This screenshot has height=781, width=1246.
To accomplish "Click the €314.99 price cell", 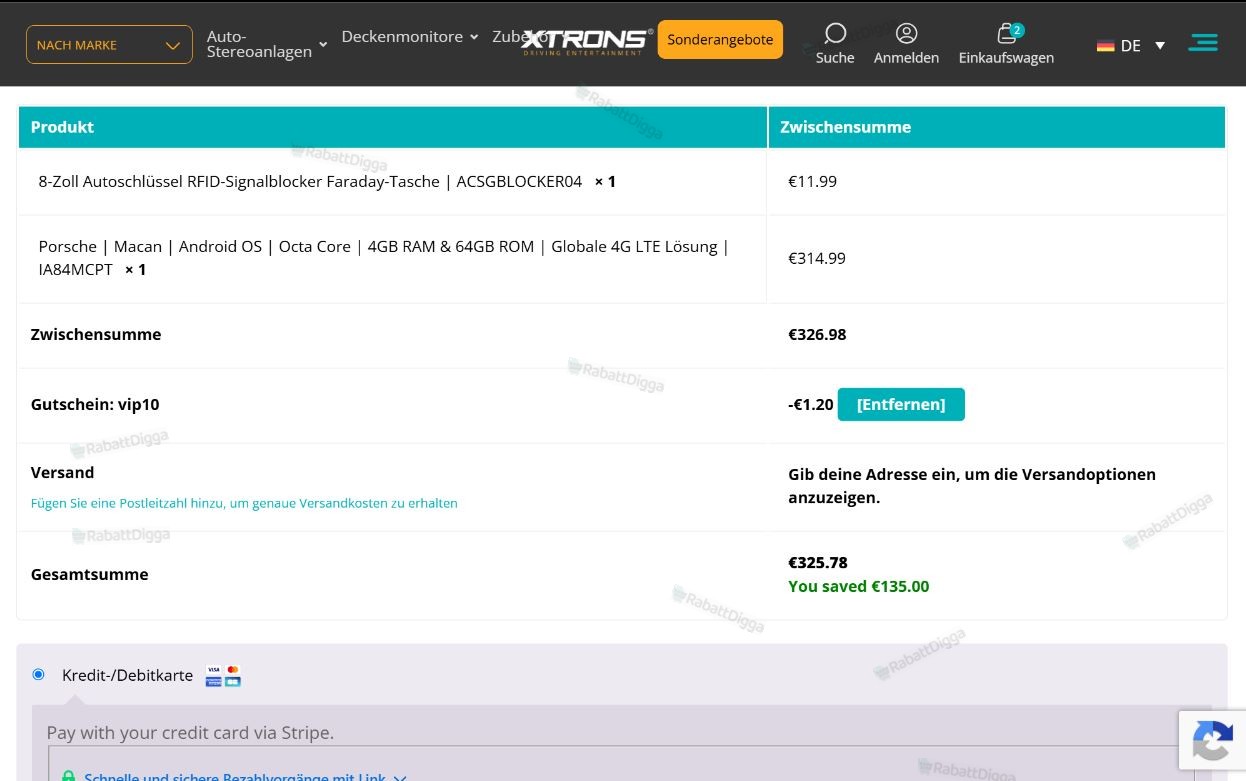I will pos(817,258).
